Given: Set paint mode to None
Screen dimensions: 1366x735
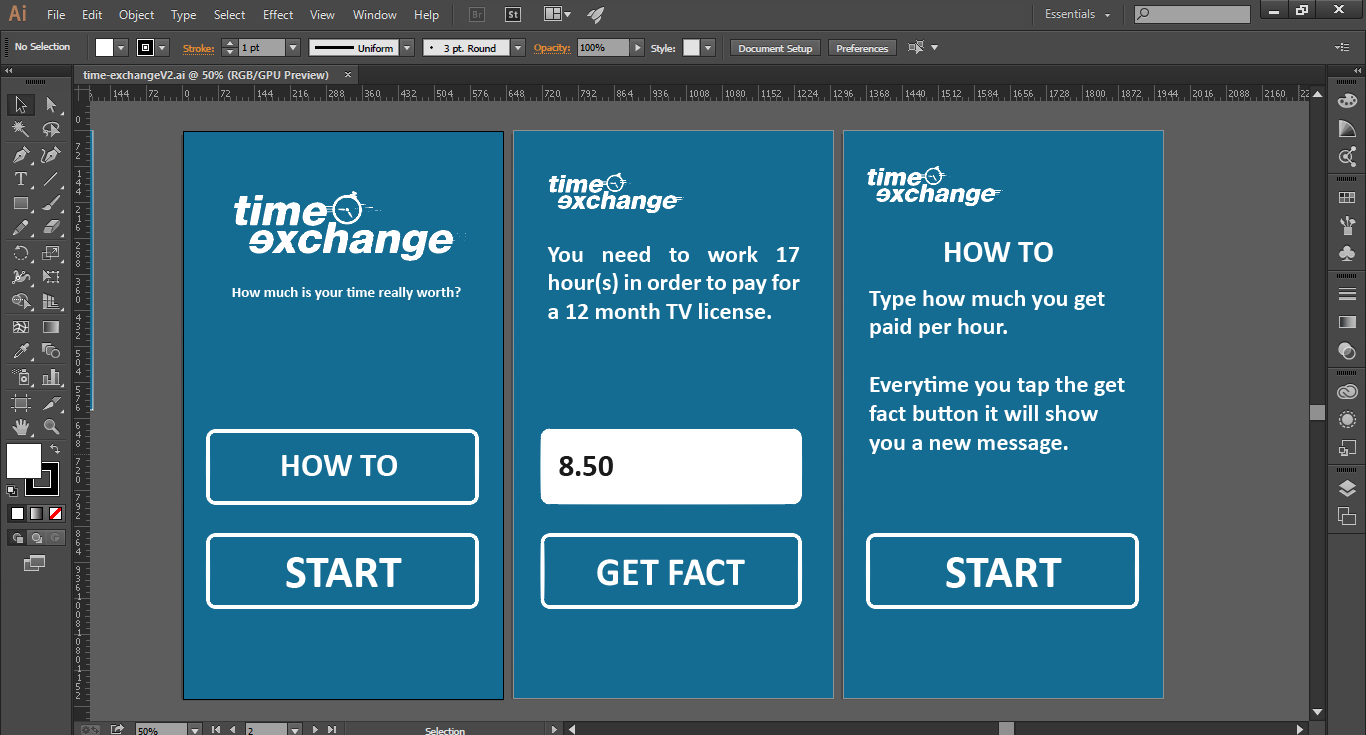Looking at the screenshot, I should (56, 513).
